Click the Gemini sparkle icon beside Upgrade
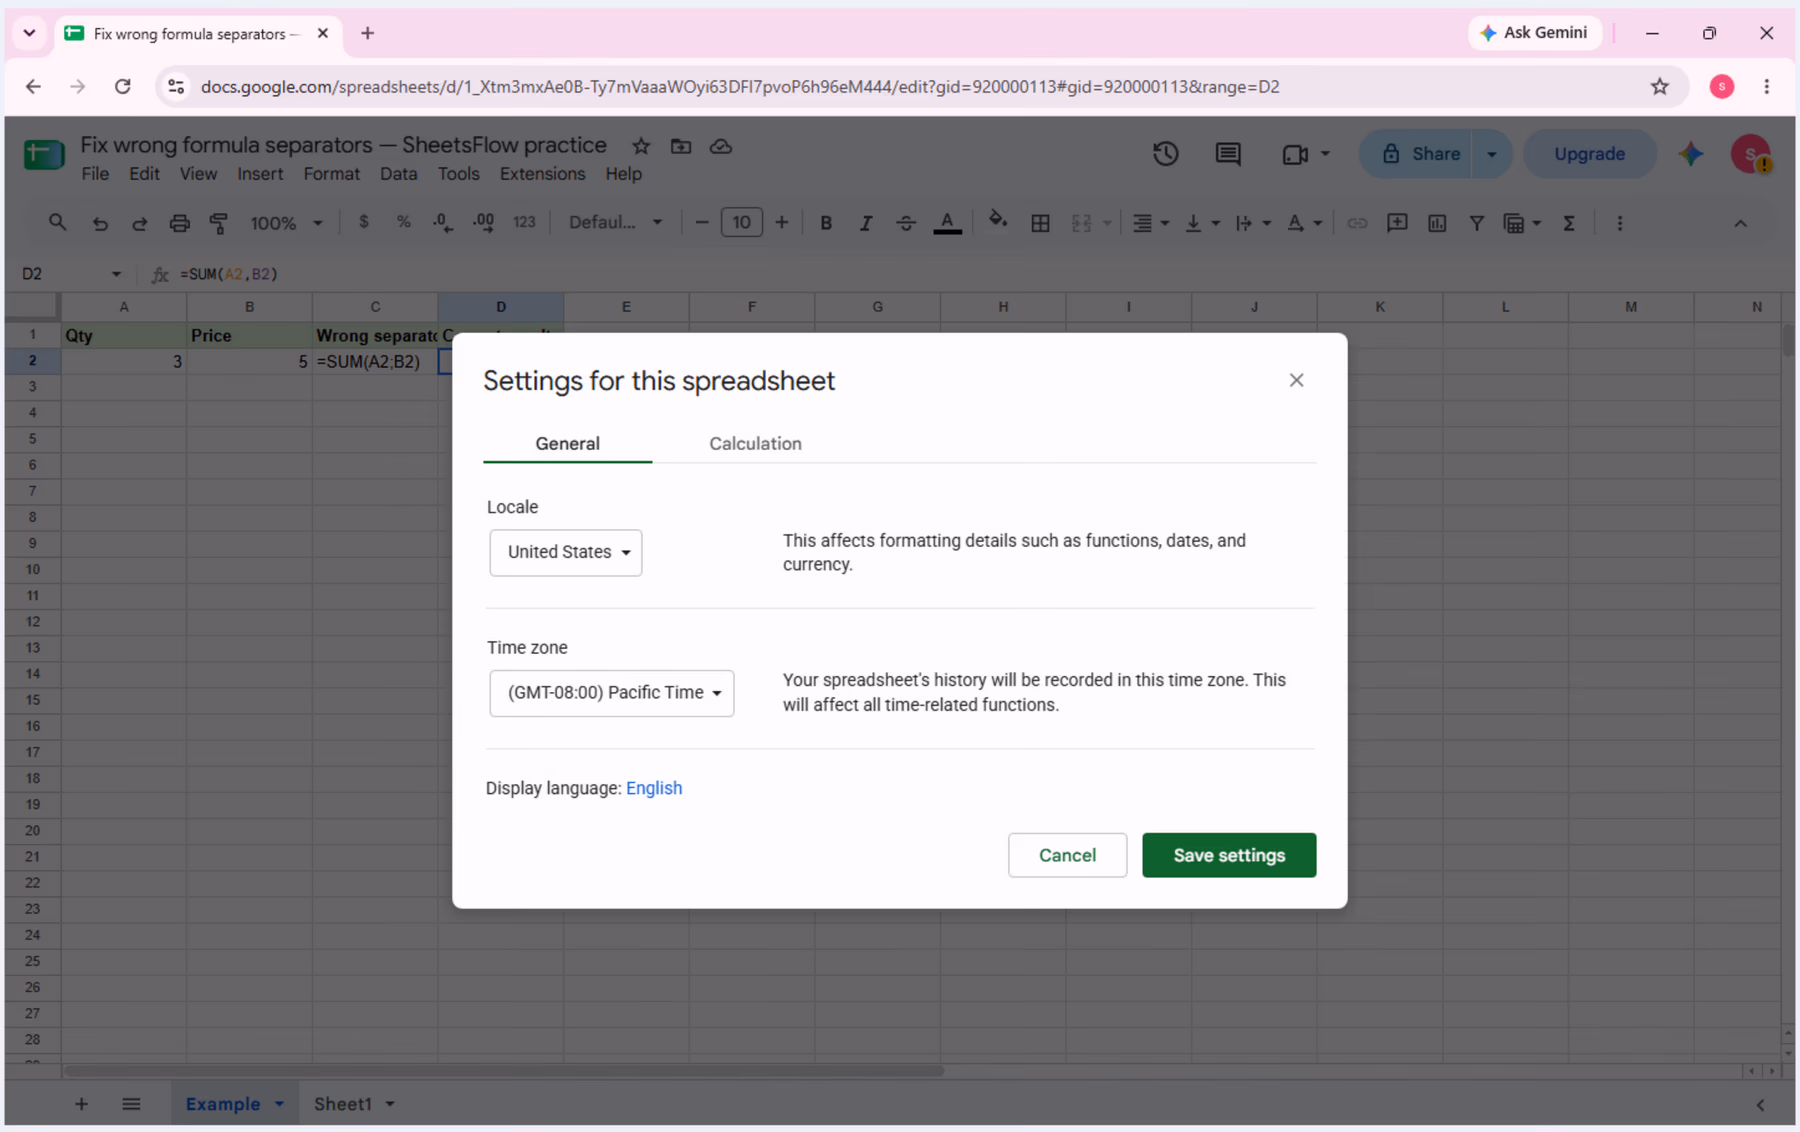1800x1132 pixels. point(1691,154)
